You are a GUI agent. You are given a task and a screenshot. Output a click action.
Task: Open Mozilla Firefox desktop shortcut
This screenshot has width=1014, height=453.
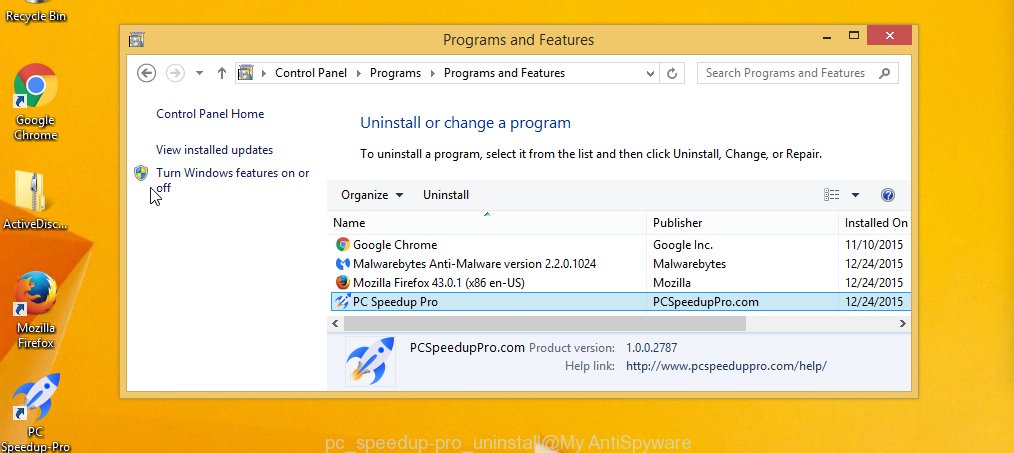coord(36,308)
